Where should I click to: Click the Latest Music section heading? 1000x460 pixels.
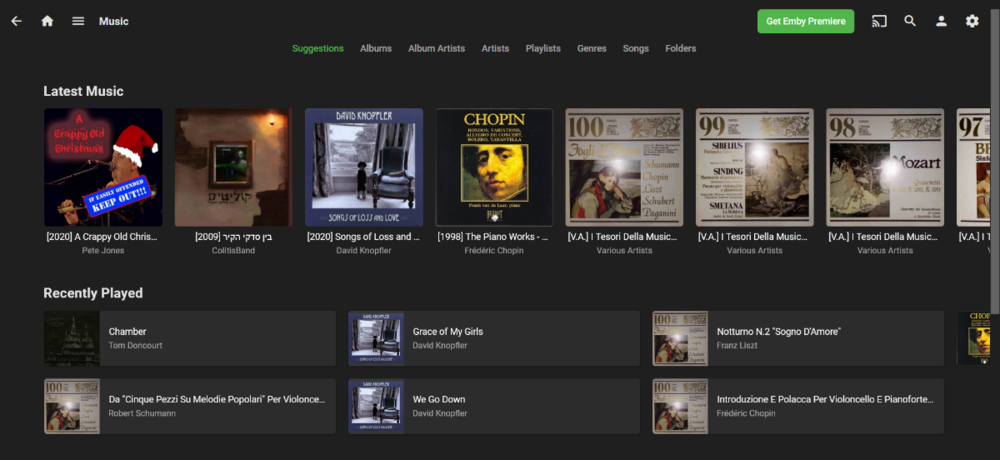(x=84, y=91)
